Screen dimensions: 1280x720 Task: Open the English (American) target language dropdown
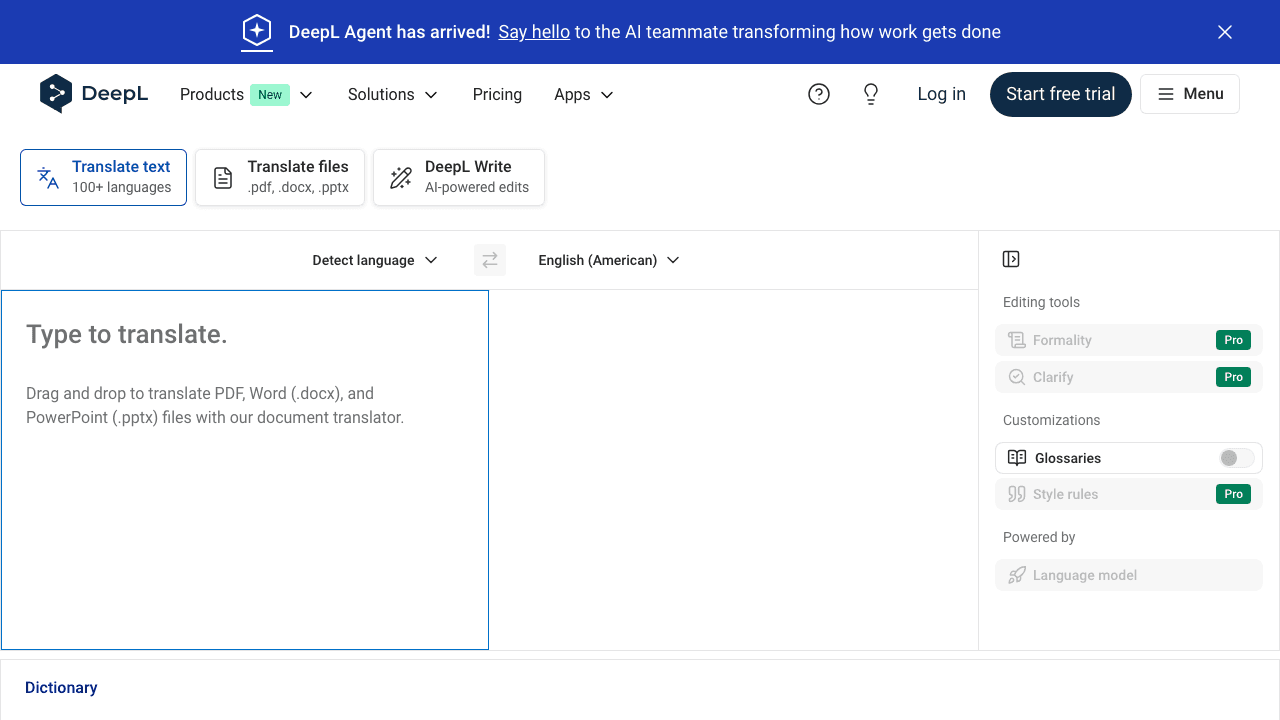(608, 260)
